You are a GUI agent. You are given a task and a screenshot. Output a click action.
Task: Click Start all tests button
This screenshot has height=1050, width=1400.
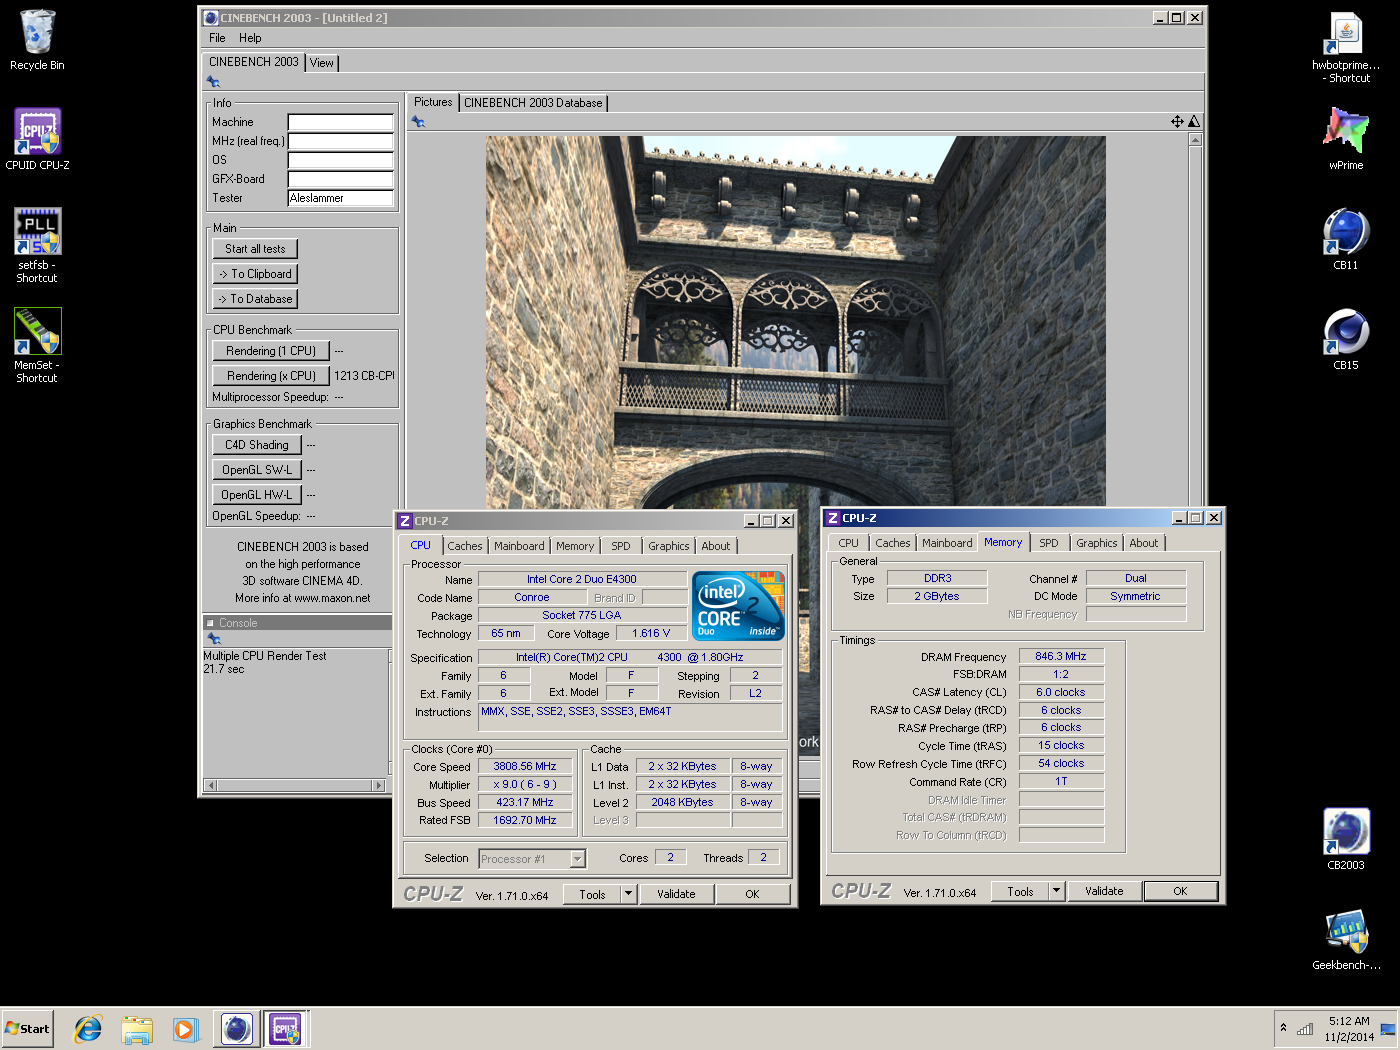(x=255, y=249)
